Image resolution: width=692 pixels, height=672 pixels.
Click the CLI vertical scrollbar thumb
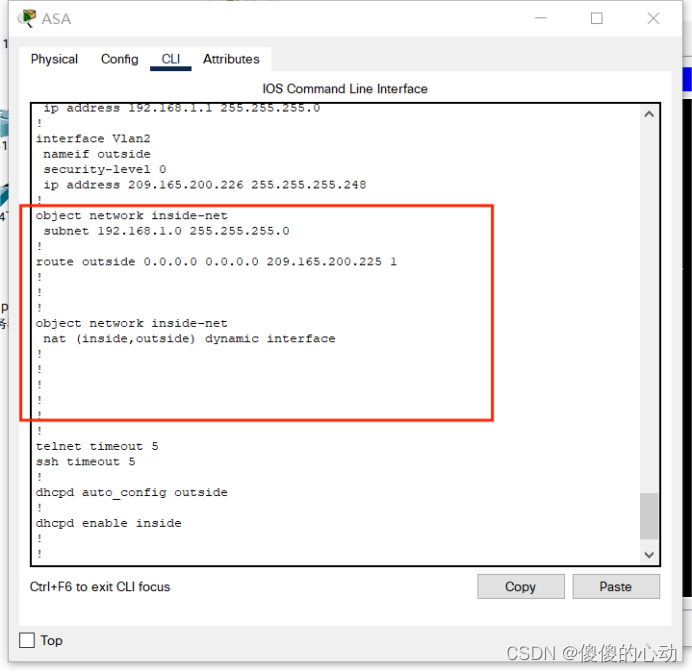pos(649,516)
